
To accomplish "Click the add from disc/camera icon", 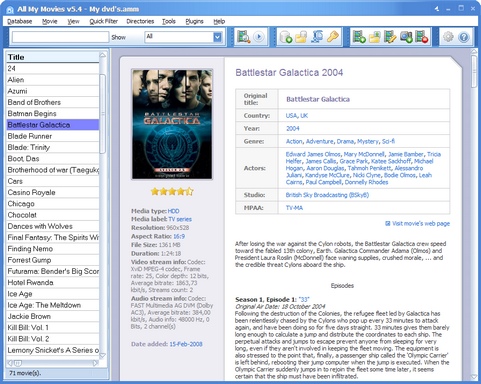I will [406, 37].
